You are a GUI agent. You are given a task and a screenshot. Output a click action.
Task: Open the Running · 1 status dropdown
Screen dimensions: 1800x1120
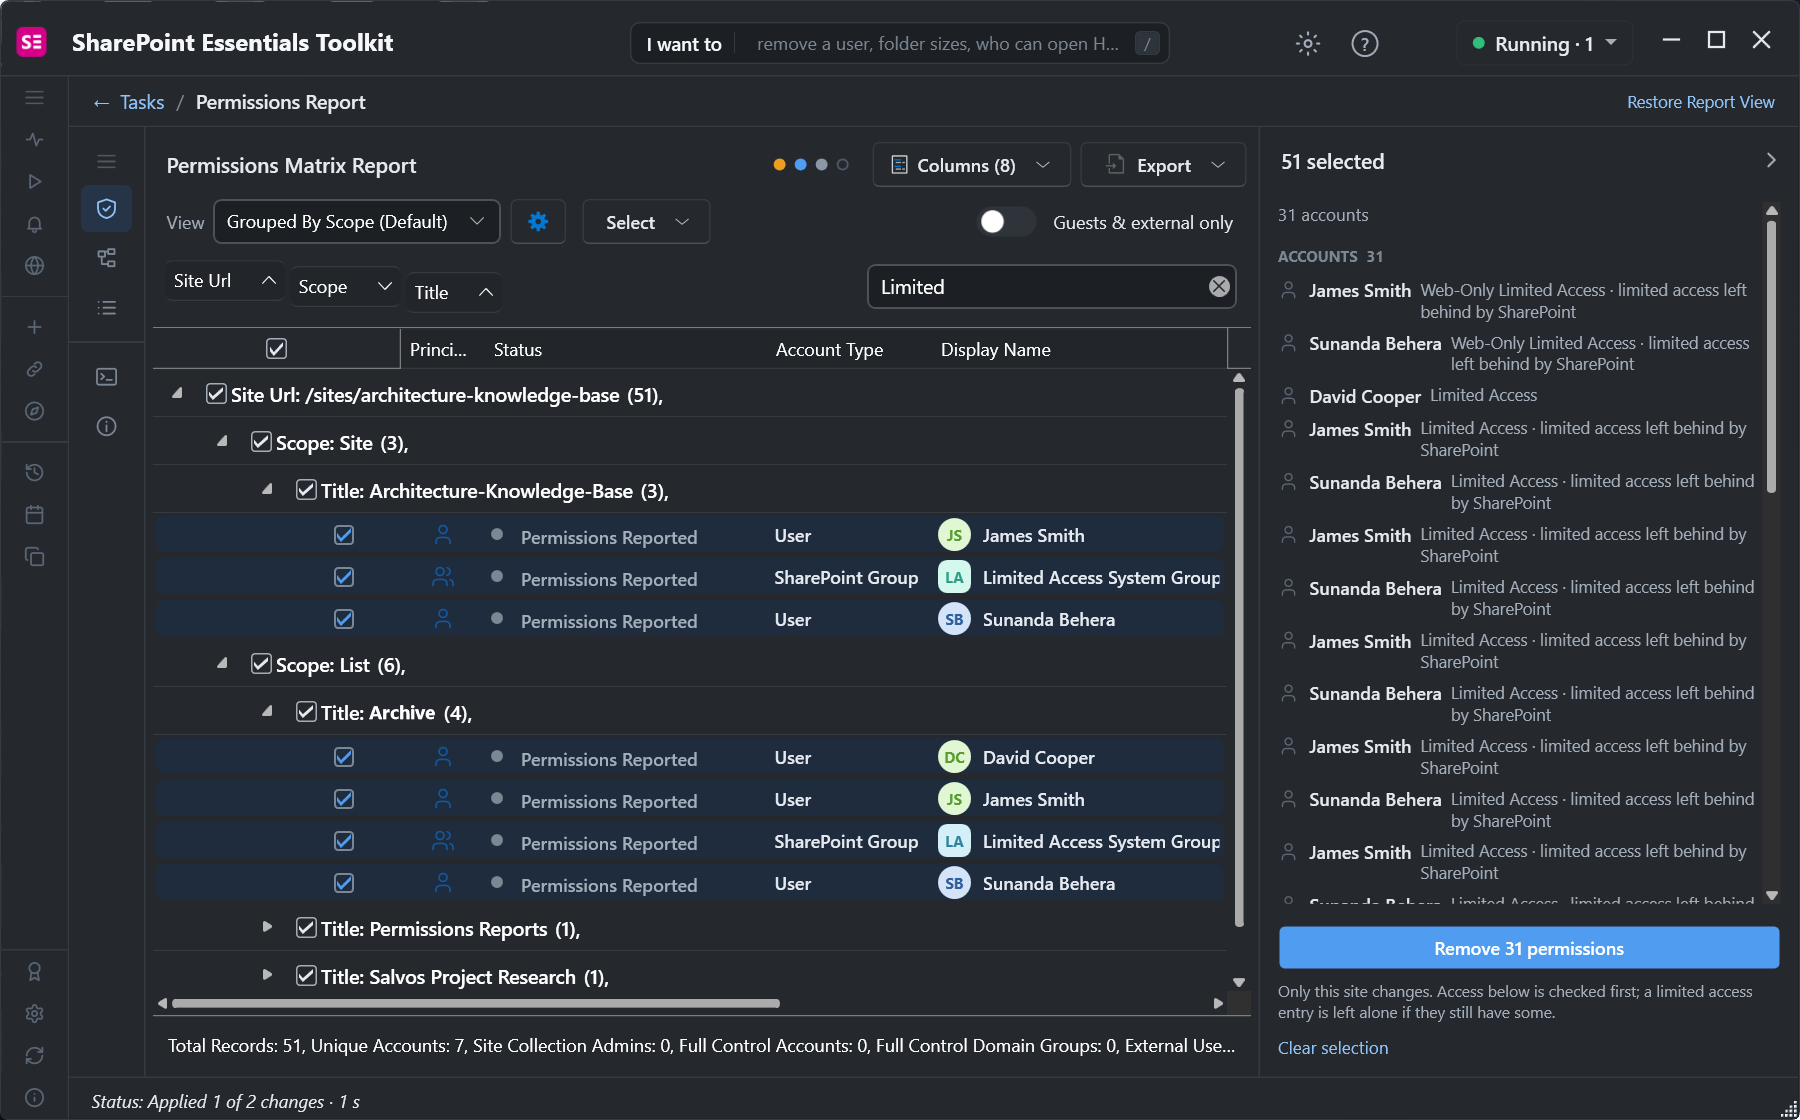[1544, 44]
